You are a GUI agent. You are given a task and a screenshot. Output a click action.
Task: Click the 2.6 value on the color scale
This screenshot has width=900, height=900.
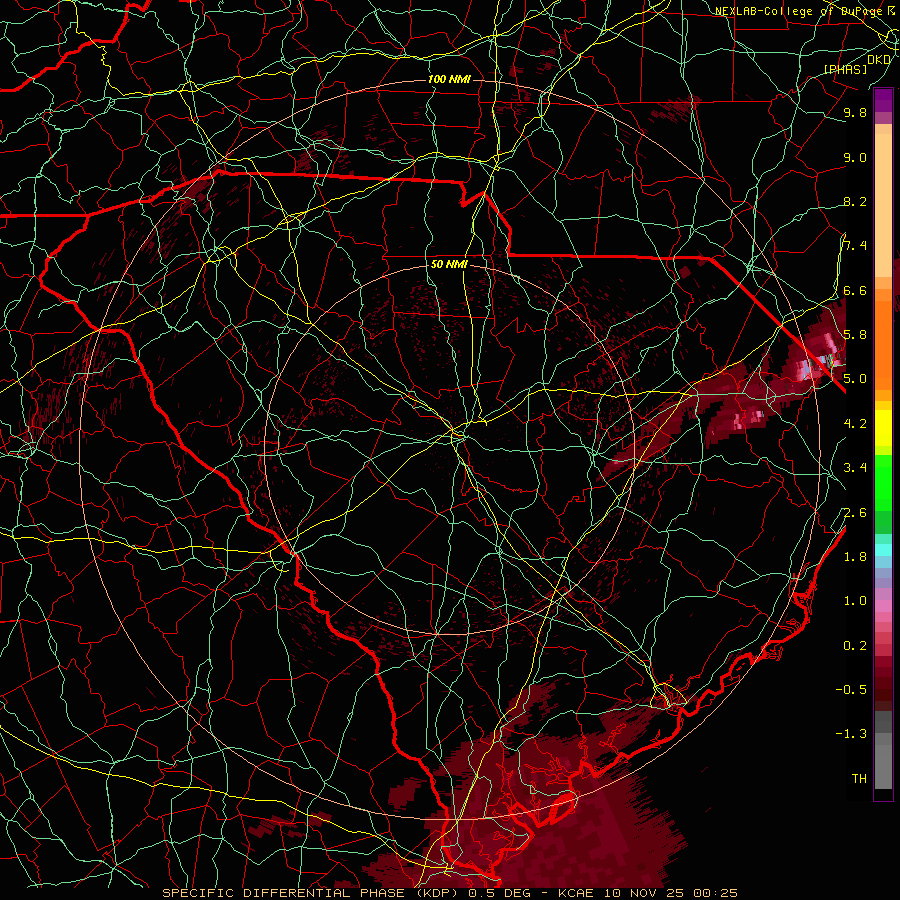[x=855, y=513]
